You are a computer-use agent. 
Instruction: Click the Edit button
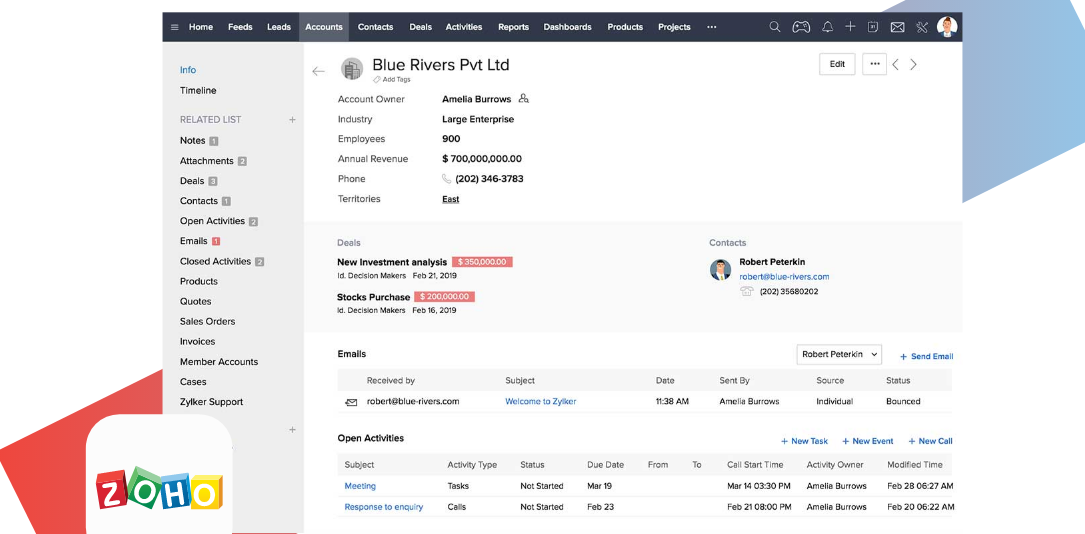coord(837,64)
